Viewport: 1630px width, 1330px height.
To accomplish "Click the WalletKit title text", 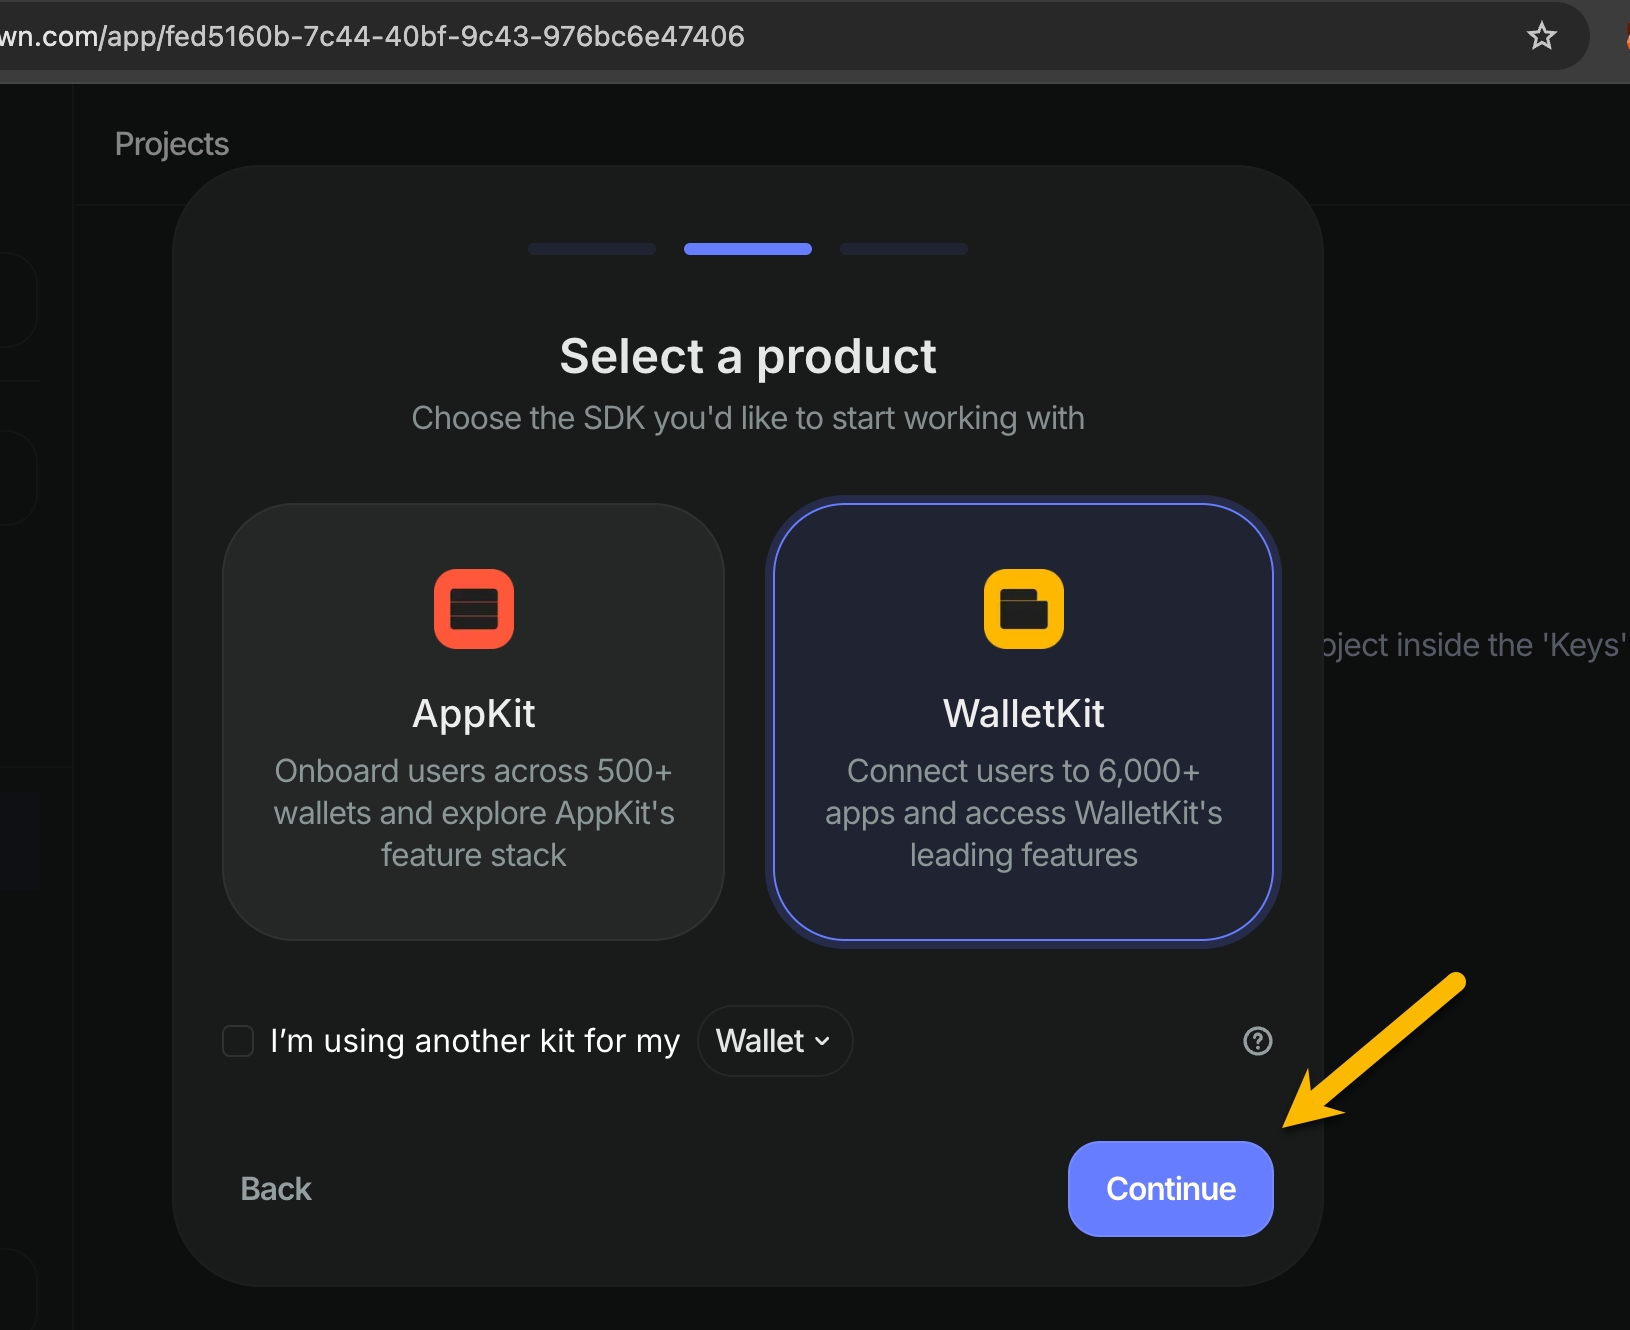I will pos(1023,713).
